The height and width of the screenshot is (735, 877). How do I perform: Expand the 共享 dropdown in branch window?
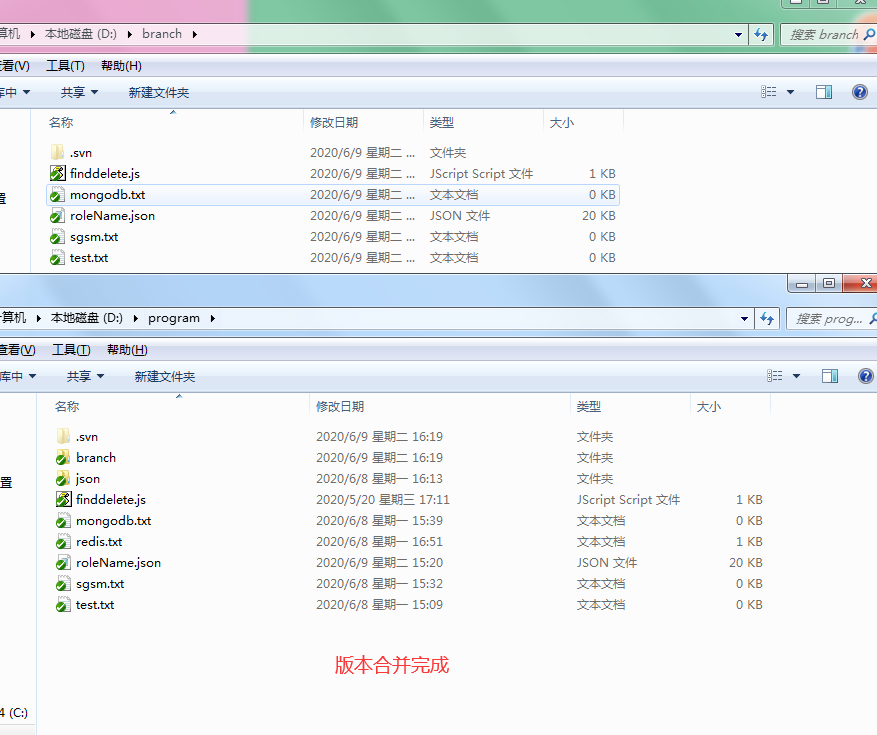(79, 92)
